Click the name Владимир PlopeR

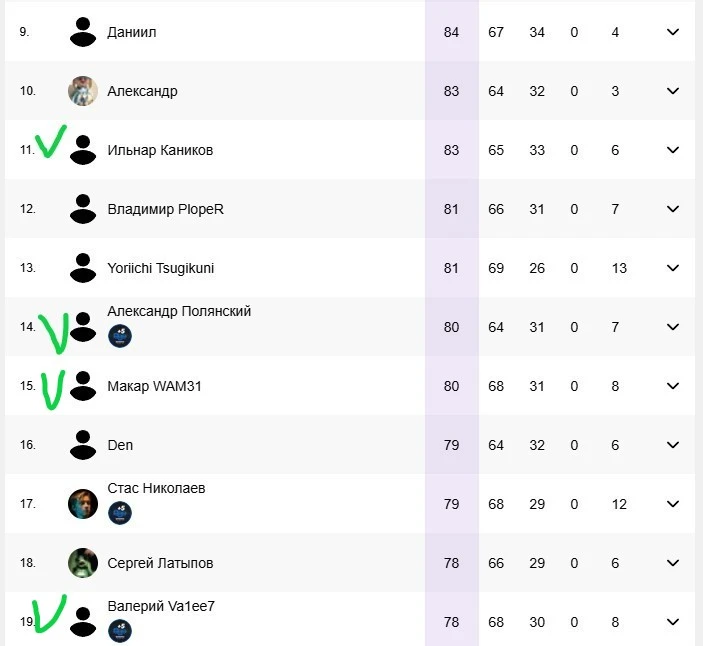tap(165, 209)
